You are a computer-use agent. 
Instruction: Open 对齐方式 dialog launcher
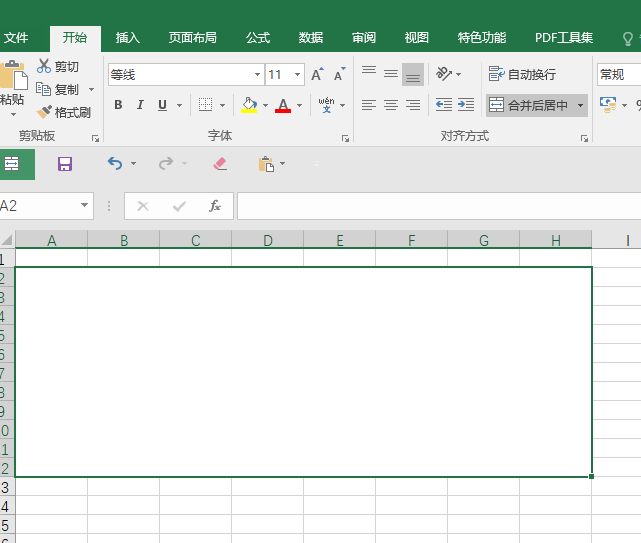[584, 139]
